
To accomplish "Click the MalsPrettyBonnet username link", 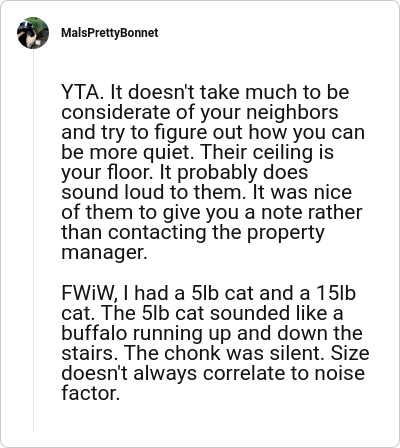I will pyautogui.click(x=110, y=33).
